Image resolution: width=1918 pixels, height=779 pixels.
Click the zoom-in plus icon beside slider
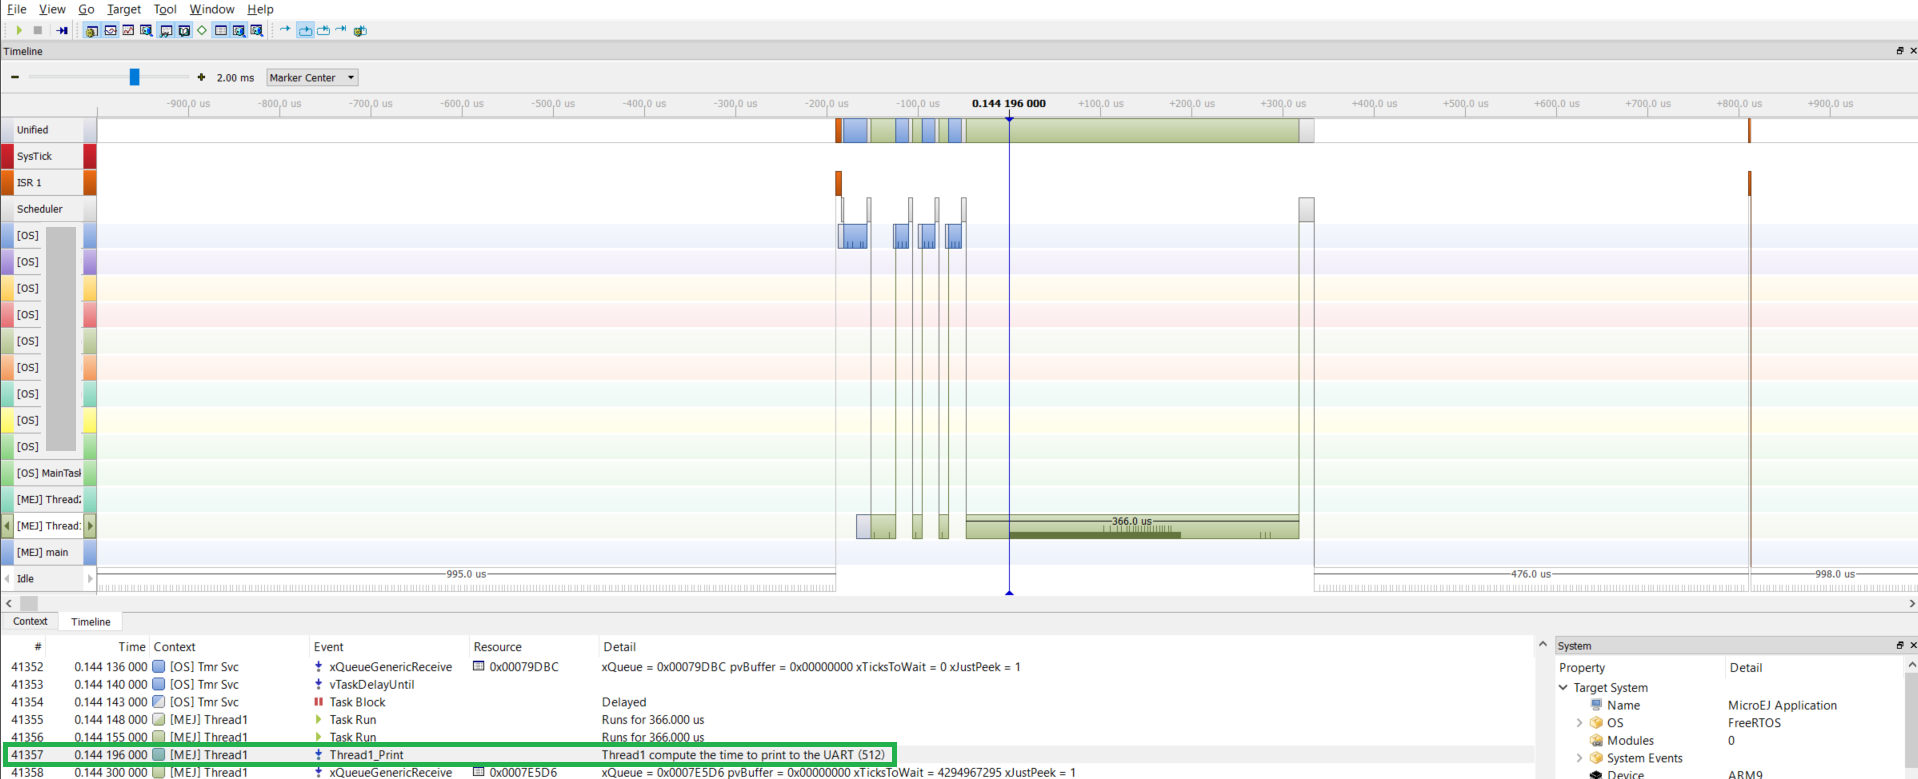tap(201, 77)
